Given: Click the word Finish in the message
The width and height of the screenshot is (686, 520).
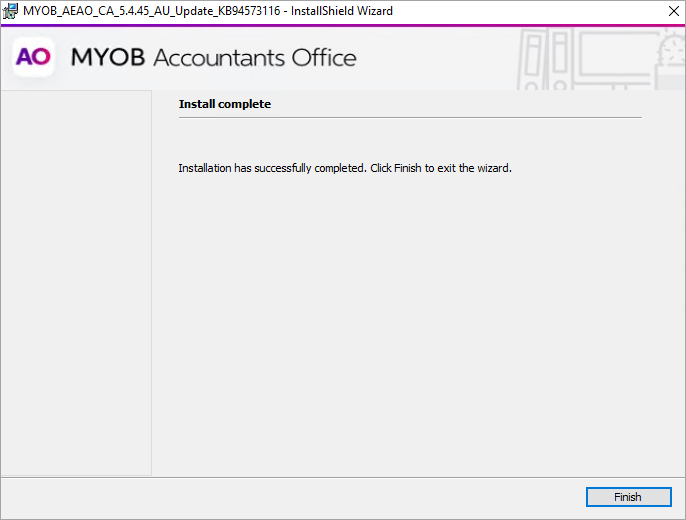Looking at the screenshot, I should pyautogui.click(x=407, y=168).
